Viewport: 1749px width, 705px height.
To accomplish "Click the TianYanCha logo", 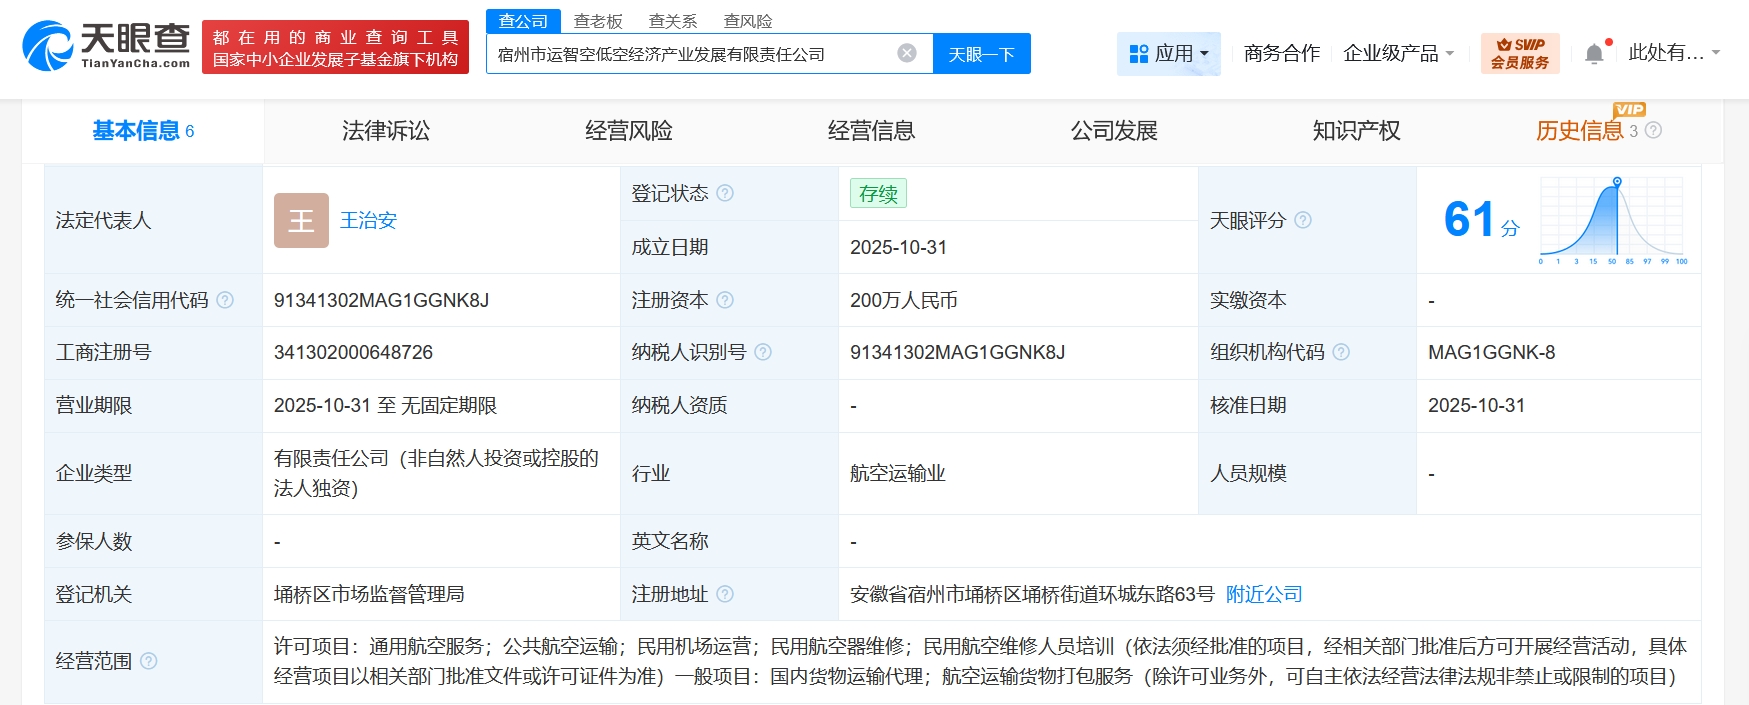I will pyautogui.click(x=106, y=46).
